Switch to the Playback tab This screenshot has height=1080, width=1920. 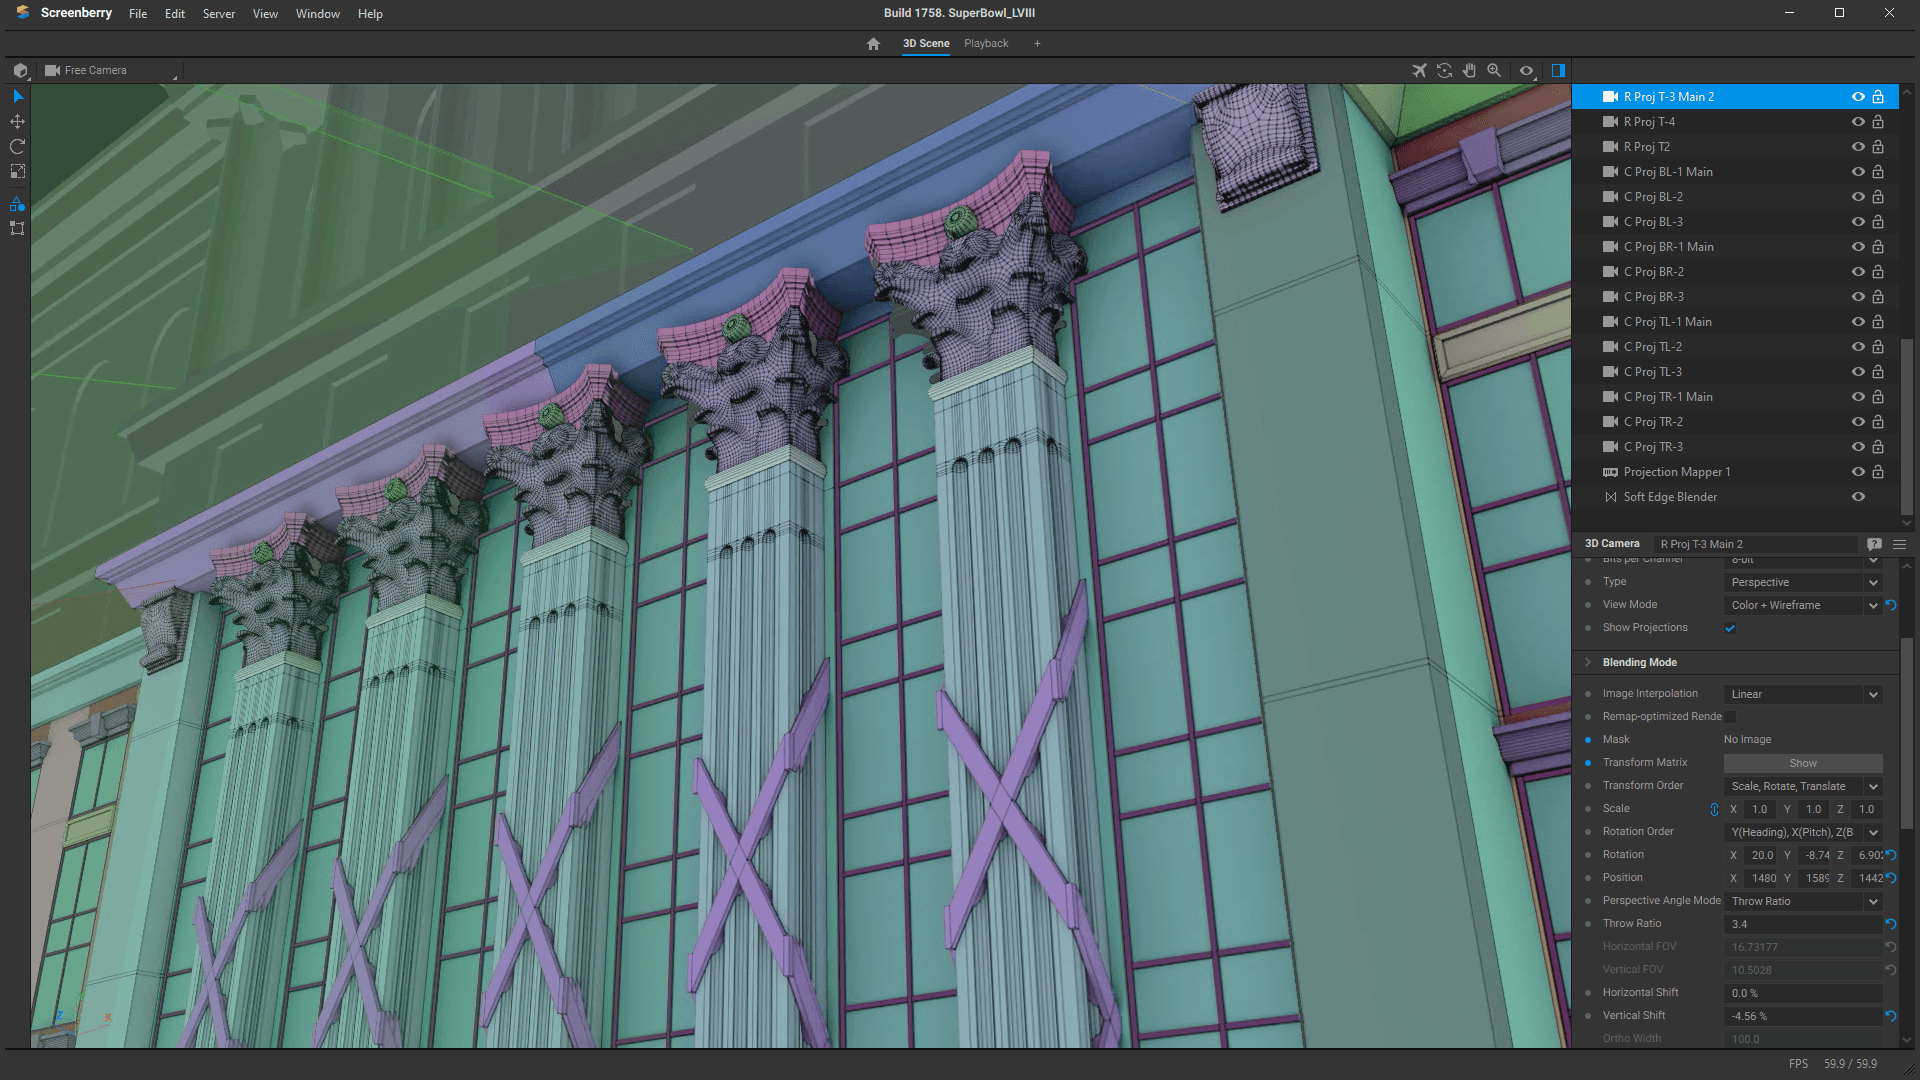pyautogui.click(x=985, y=43)
